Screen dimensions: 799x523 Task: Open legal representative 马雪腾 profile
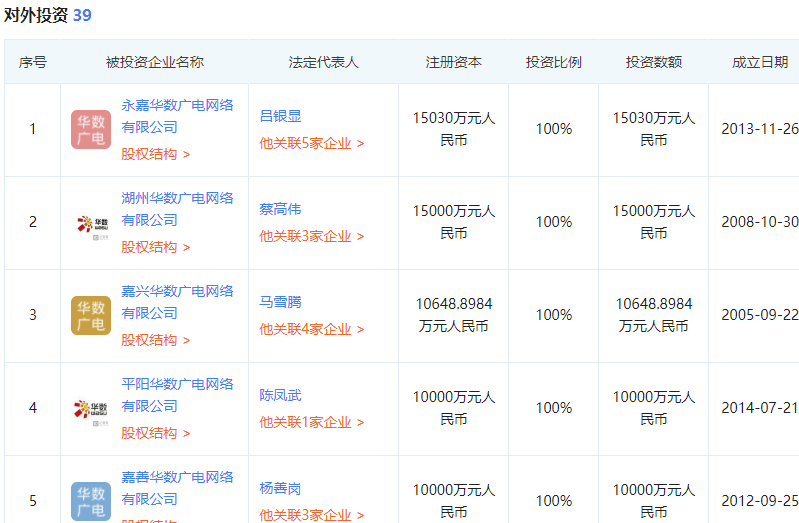[280, 302]
